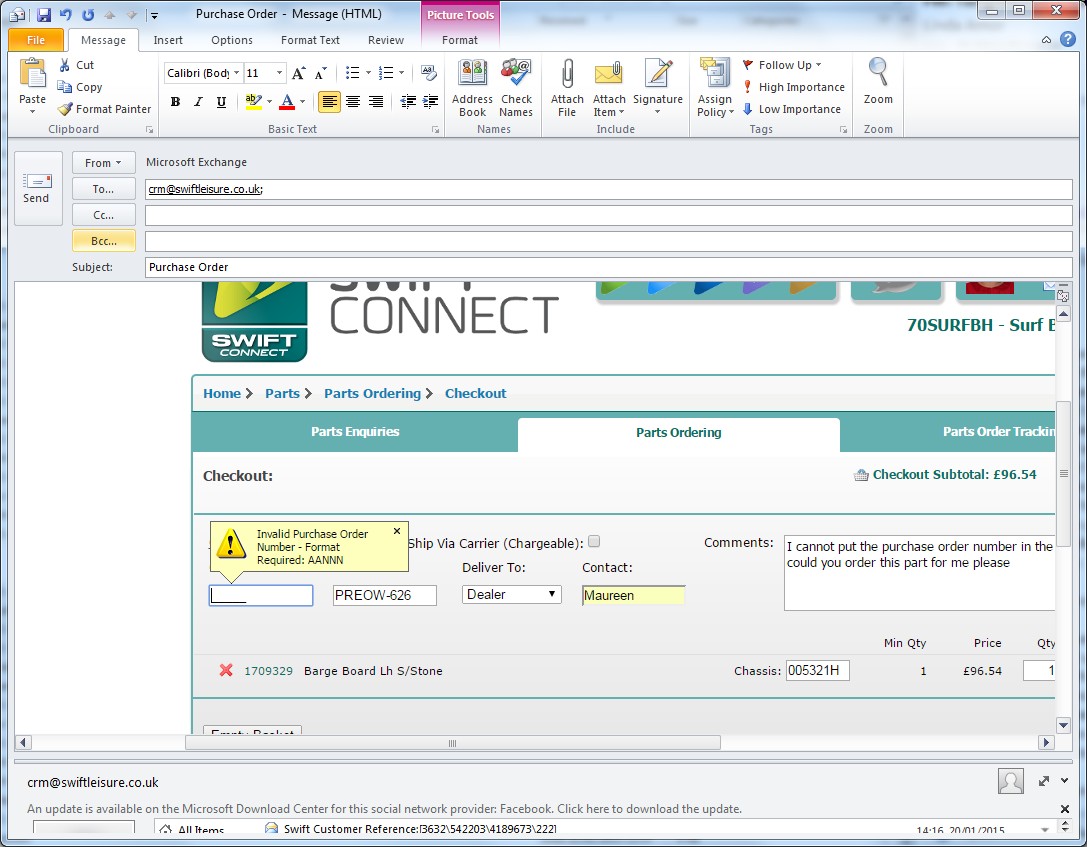Click the To... recipients button
Viewport: 1087px width, 847px height.
tap(103, 189)
